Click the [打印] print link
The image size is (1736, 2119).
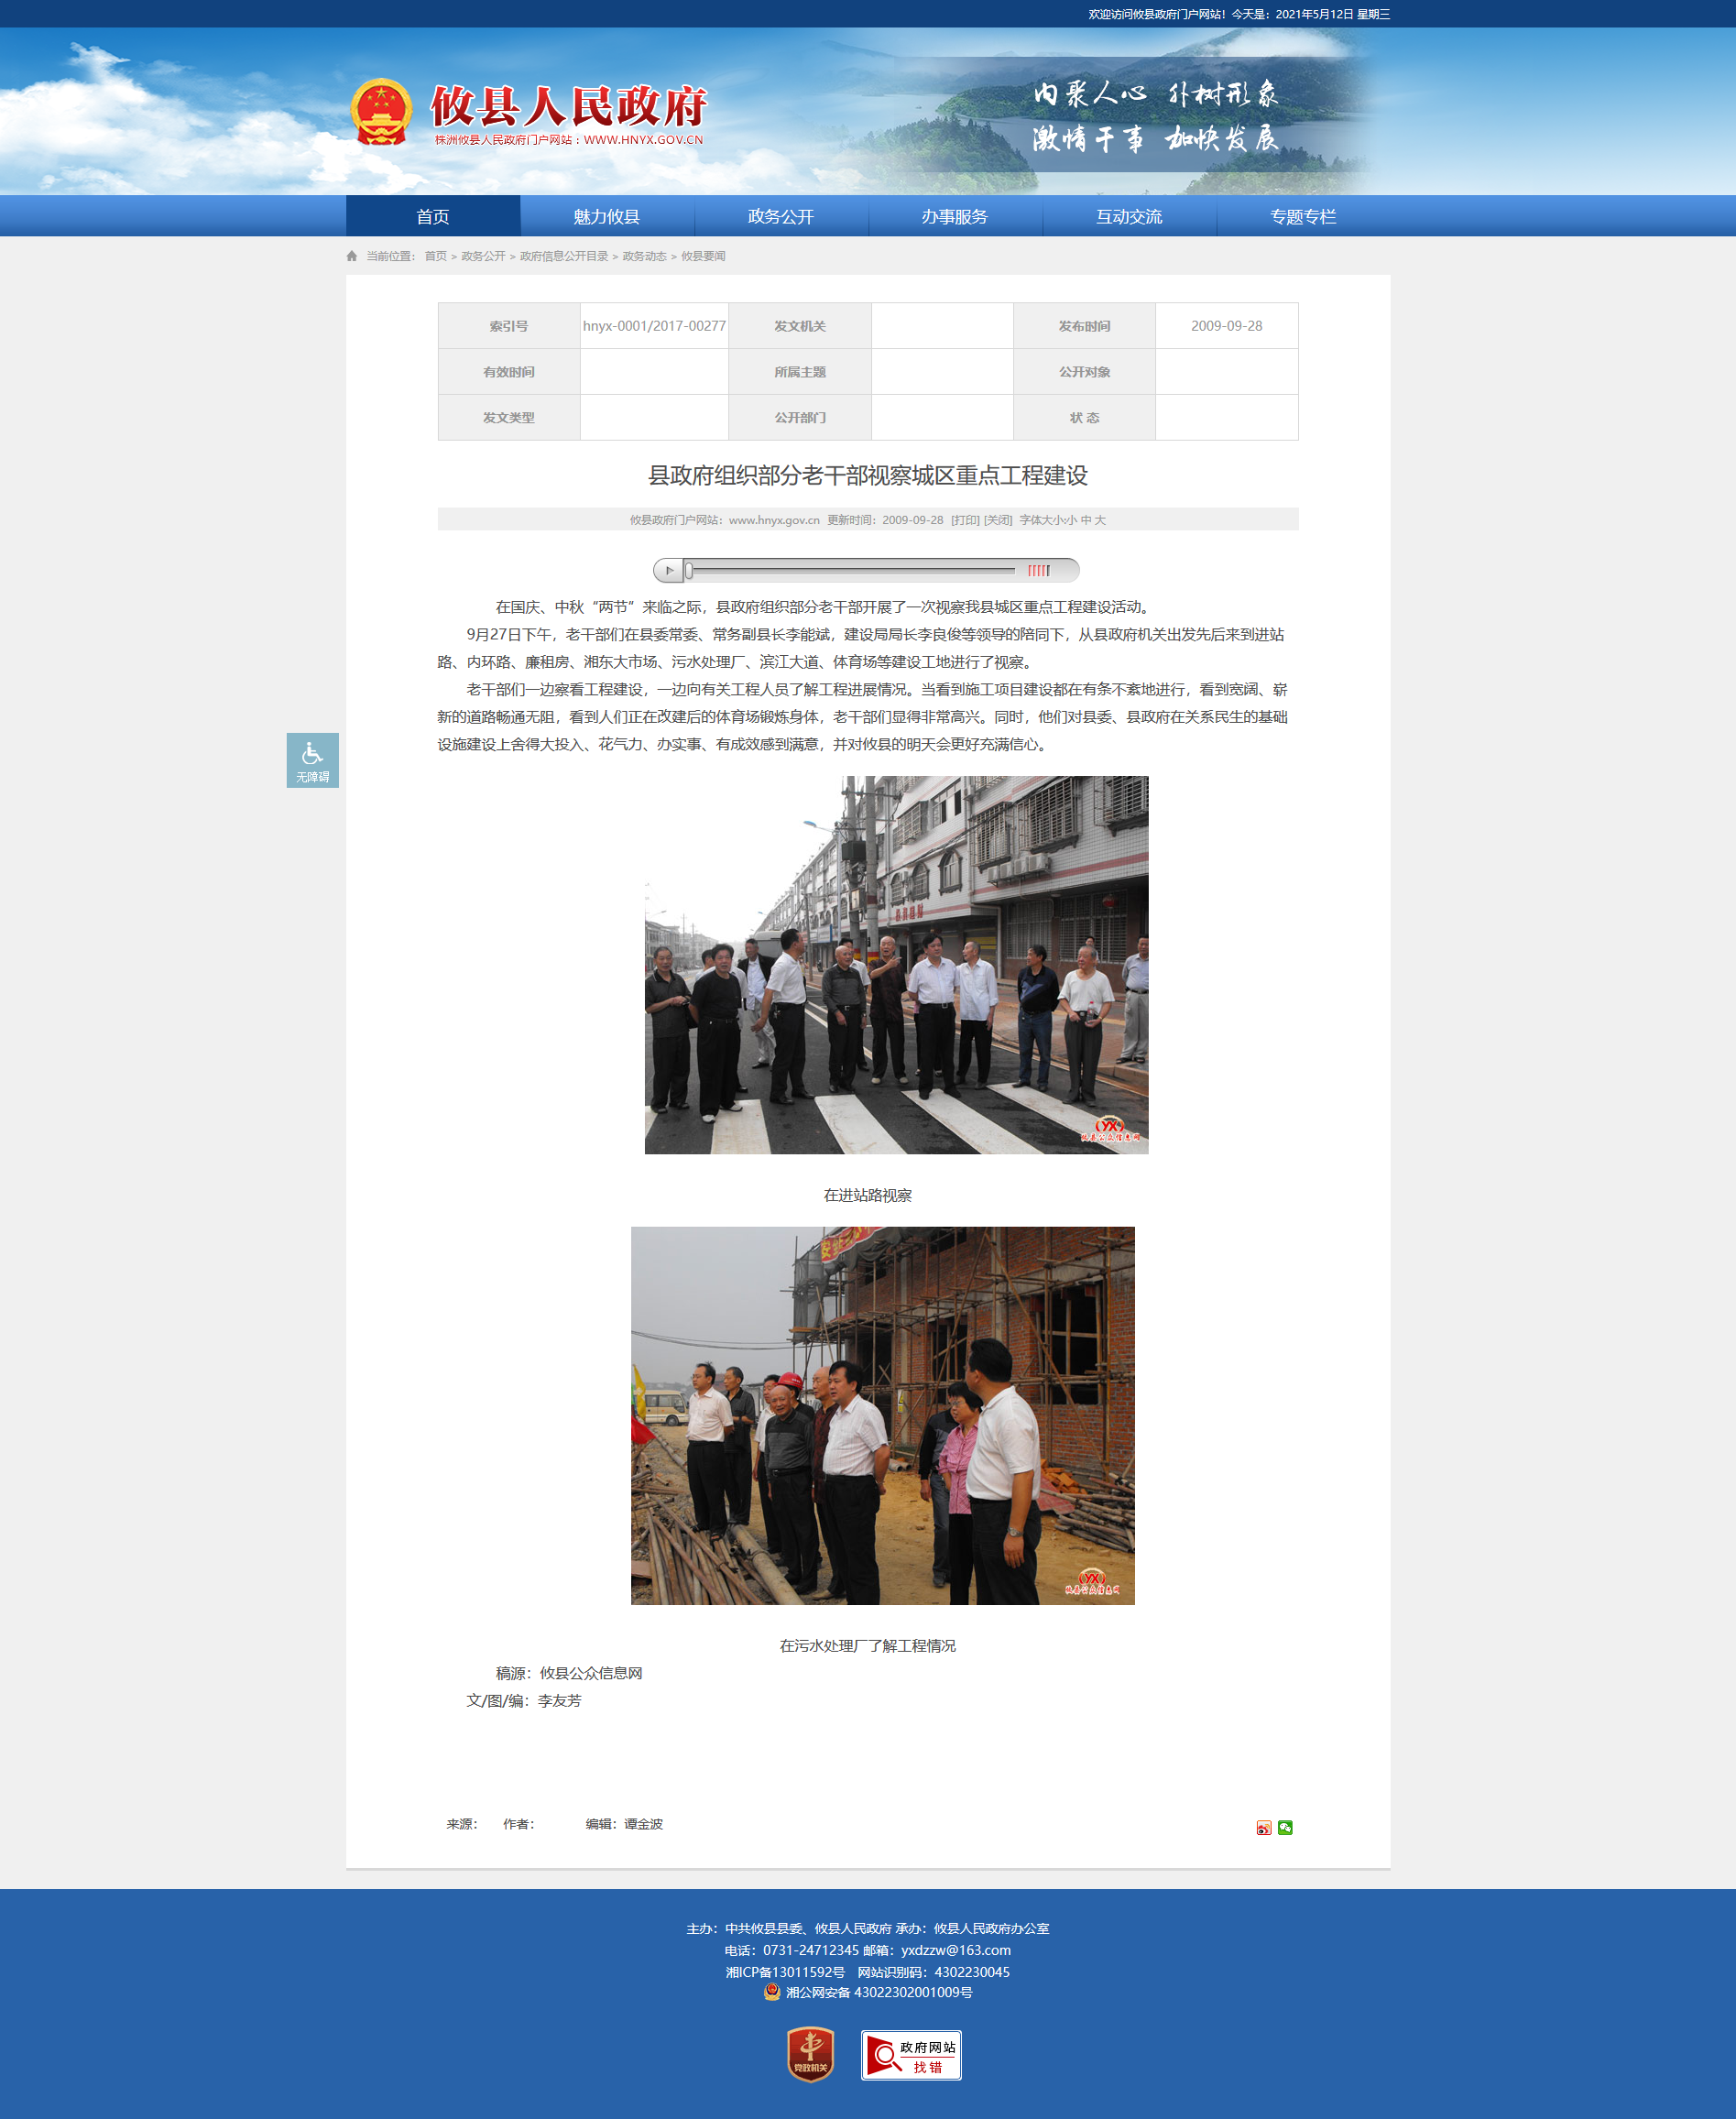pos(965,520)
